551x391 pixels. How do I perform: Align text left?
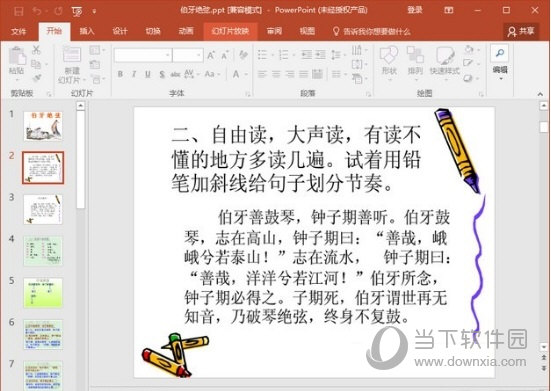pyautogui.click(x=262, y=74)
